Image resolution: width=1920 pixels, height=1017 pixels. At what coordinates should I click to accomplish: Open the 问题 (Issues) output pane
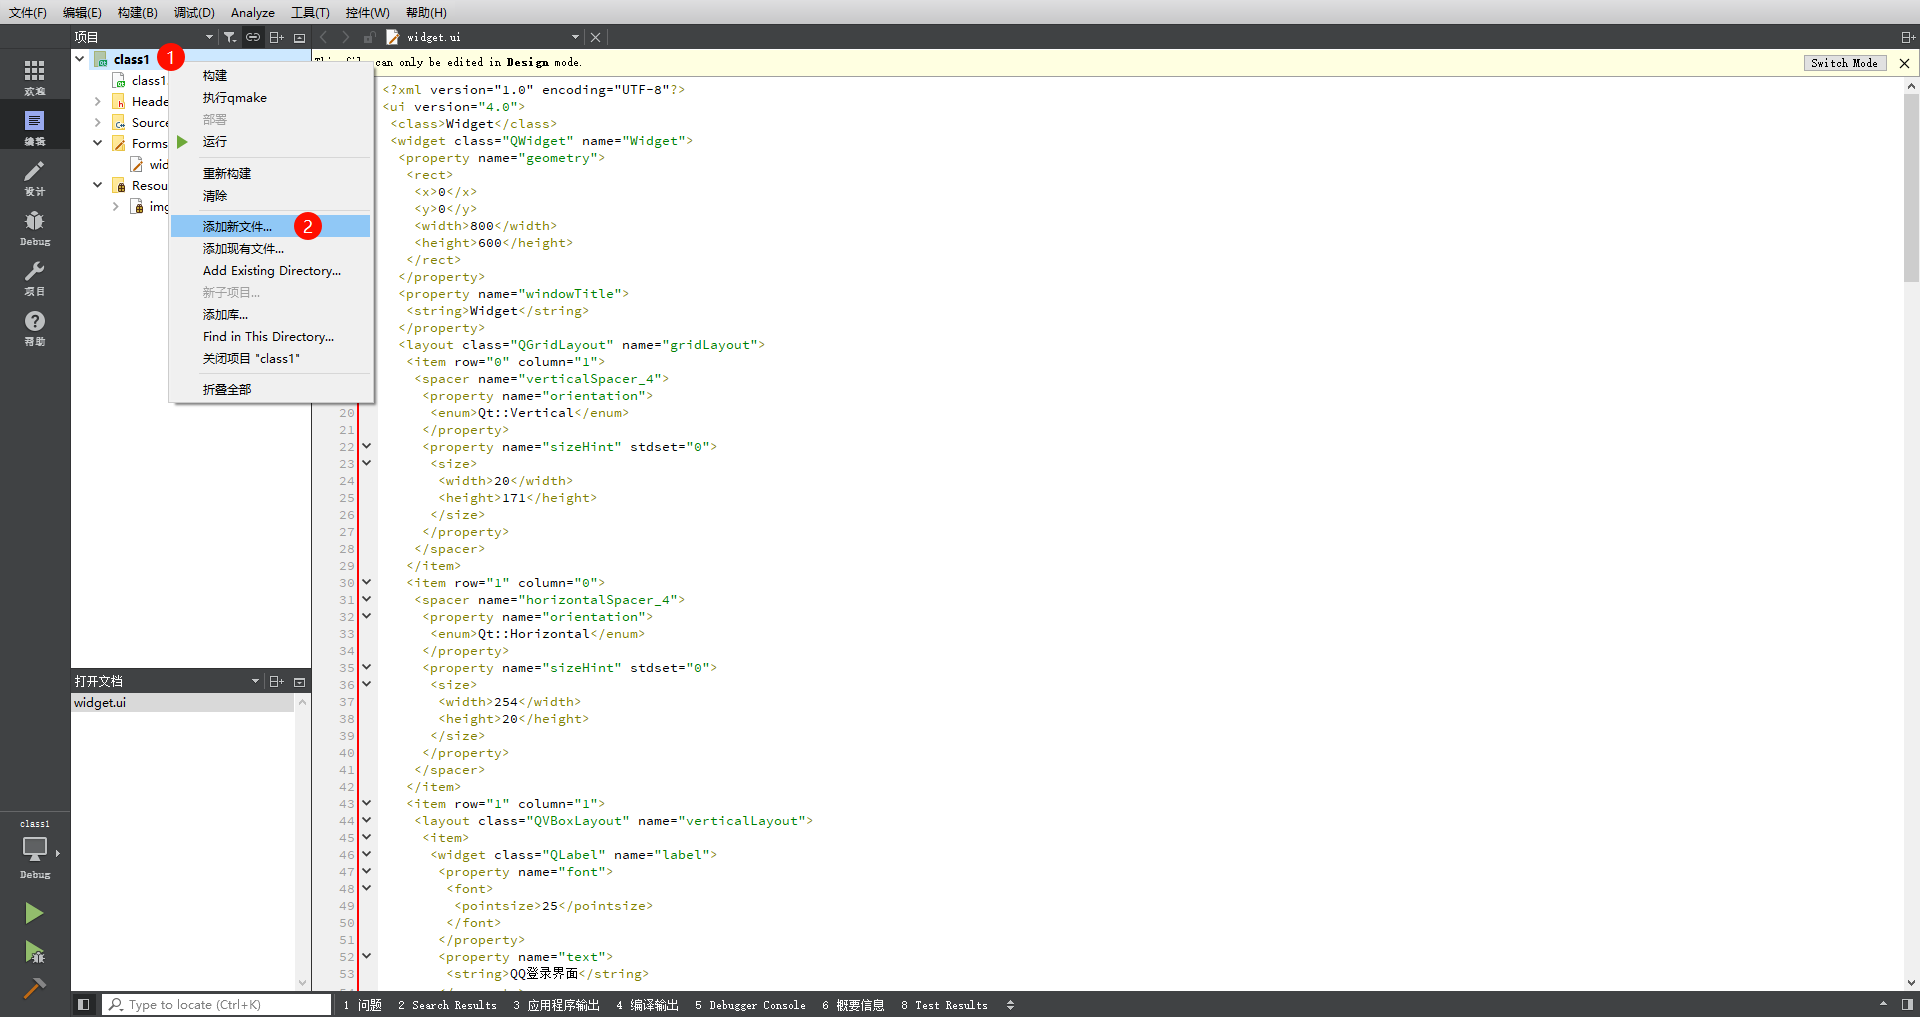[x=362, y=1005]
